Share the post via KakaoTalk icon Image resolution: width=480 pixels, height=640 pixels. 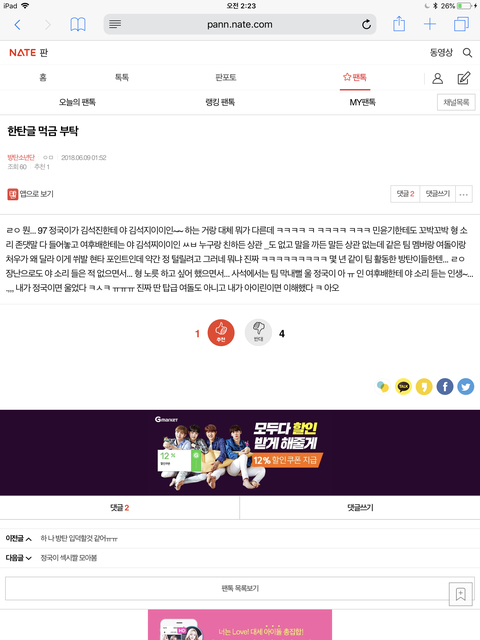click(403, 386)
